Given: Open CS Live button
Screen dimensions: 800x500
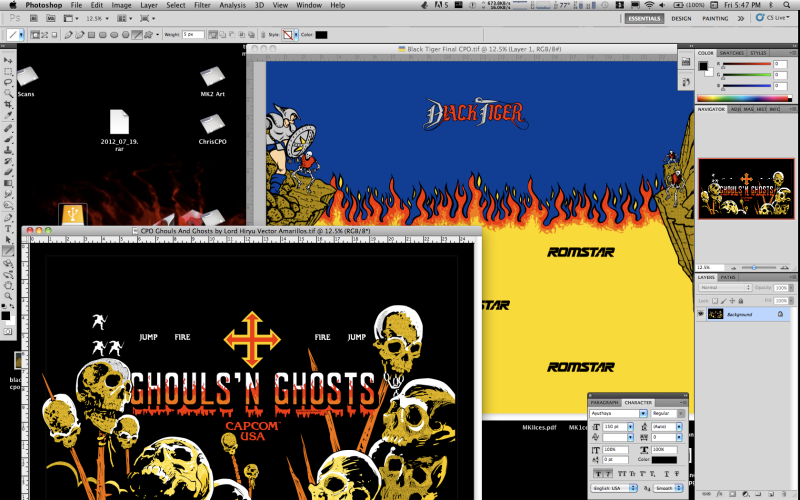Looking at the screenshot, I should pos(772,18).
